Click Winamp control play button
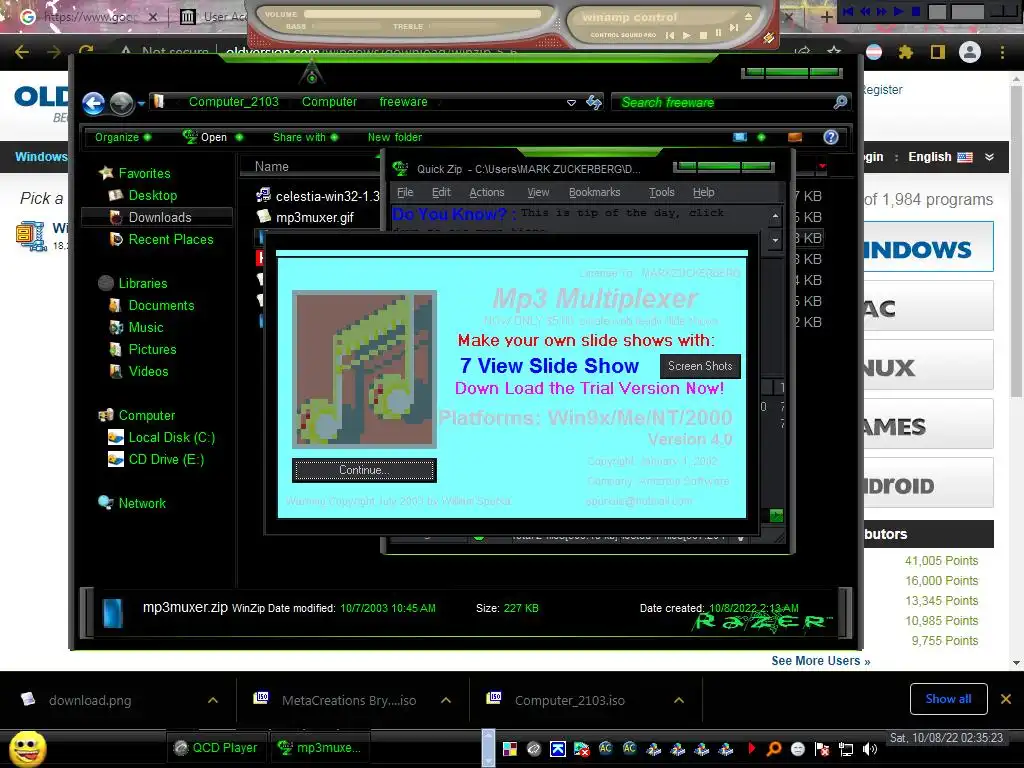Viewport: 1024px width, 768px height. [x=686, y=35]
